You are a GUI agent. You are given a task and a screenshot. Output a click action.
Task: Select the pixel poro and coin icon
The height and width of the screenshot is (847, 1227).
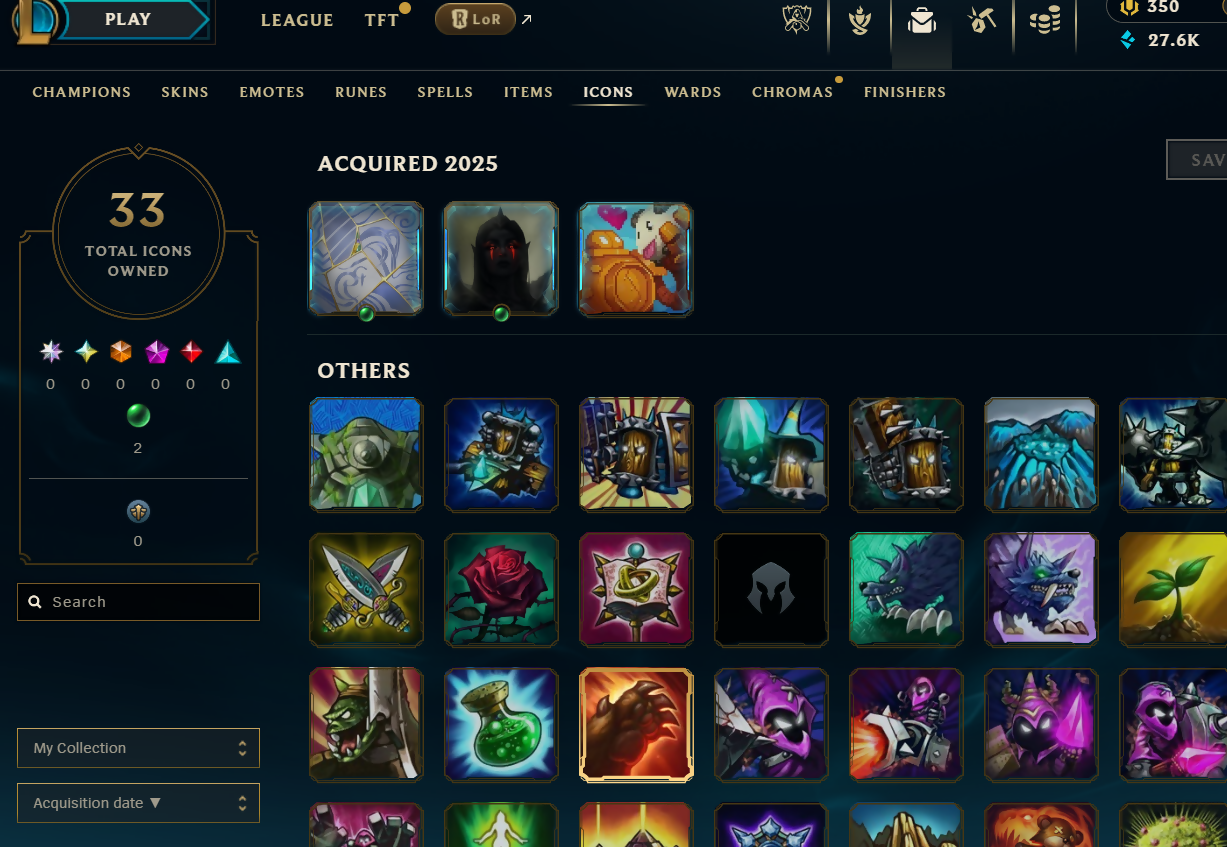coord(636,258)
